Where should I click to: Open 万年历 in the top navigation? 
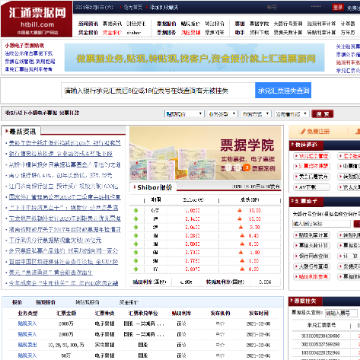click(x=347, y=32)
